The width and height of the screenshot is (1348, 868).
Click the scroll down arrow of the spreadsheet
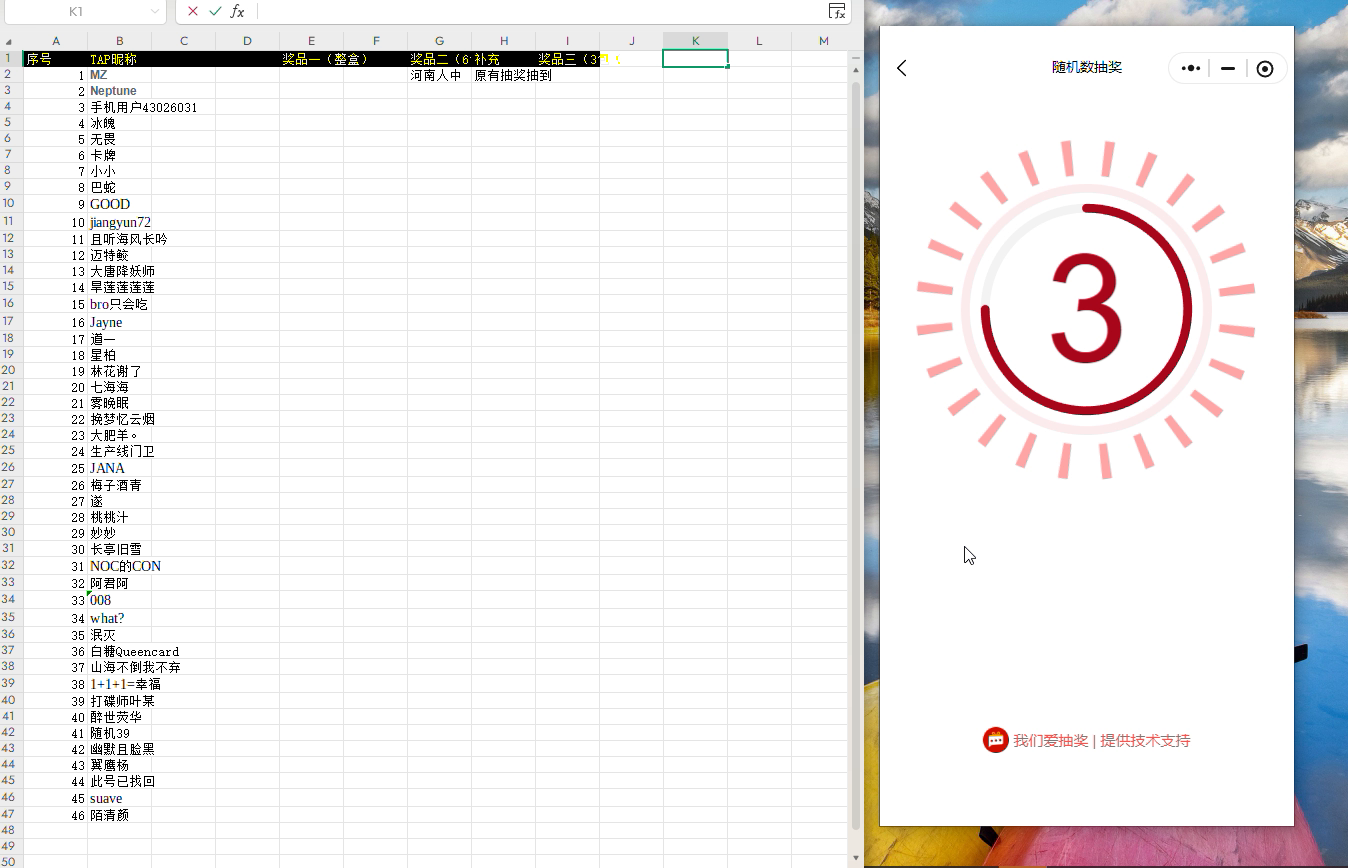[x=856, y=858]
